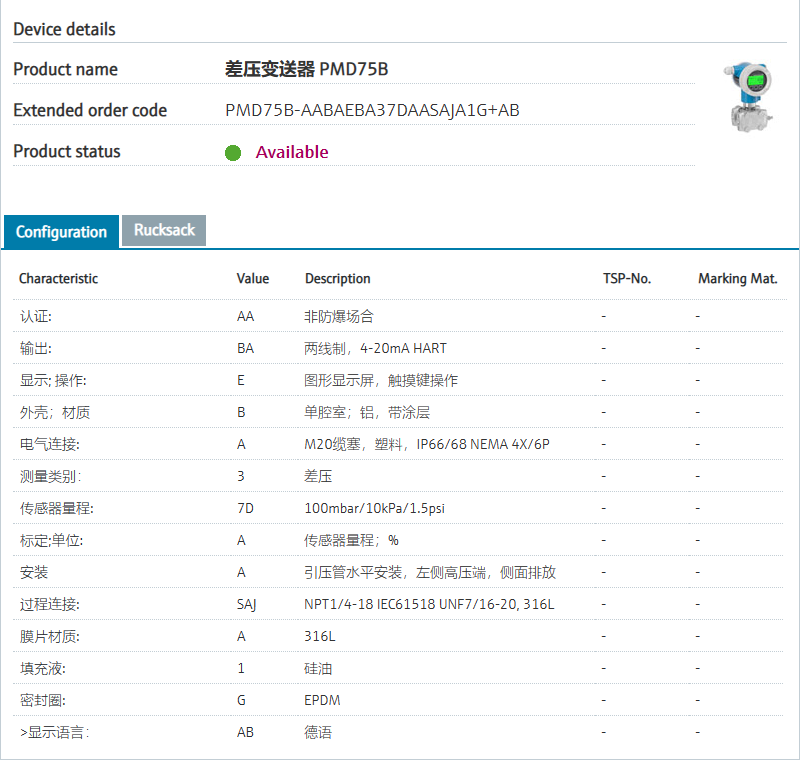Click the Device details heading
The height and width of the screenshot is (761, 801).
click(64, 29)
